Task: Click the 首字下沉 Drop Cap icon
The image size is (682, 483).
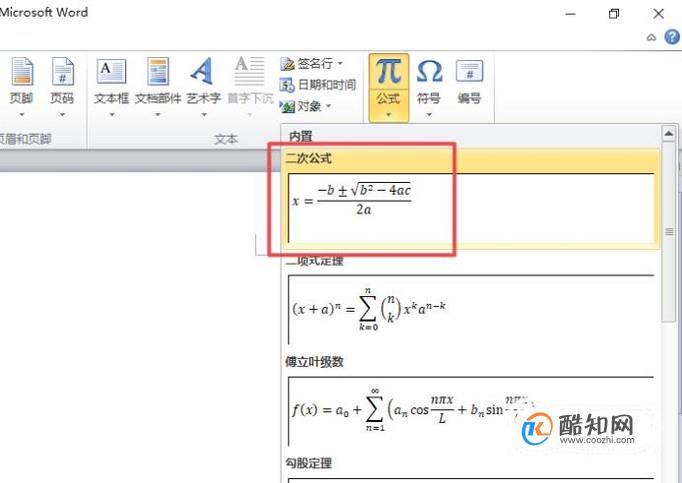Action: point(250,72)
